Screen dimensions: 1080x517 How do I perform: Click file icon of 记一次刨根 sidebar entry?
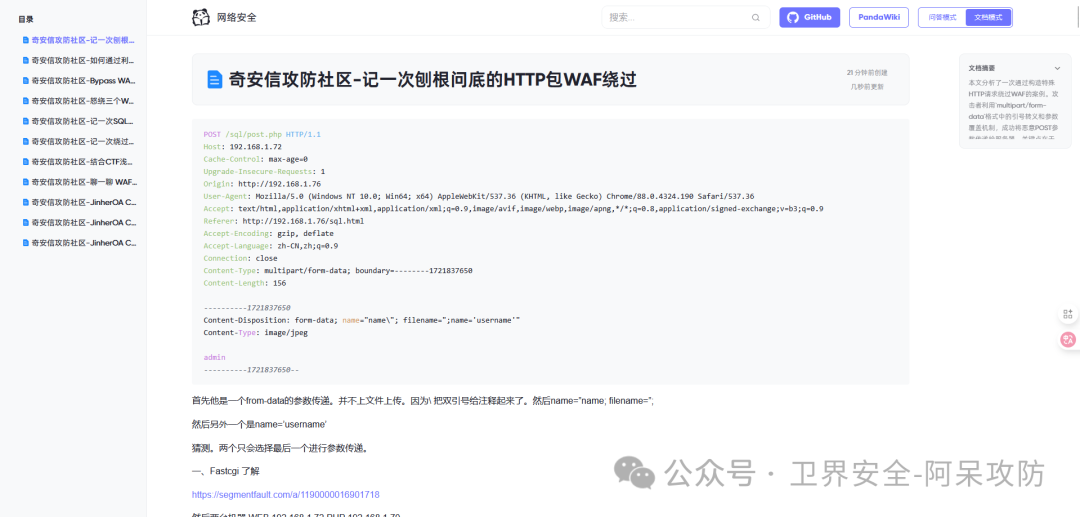pyautogui.click(x=25, y=40)
